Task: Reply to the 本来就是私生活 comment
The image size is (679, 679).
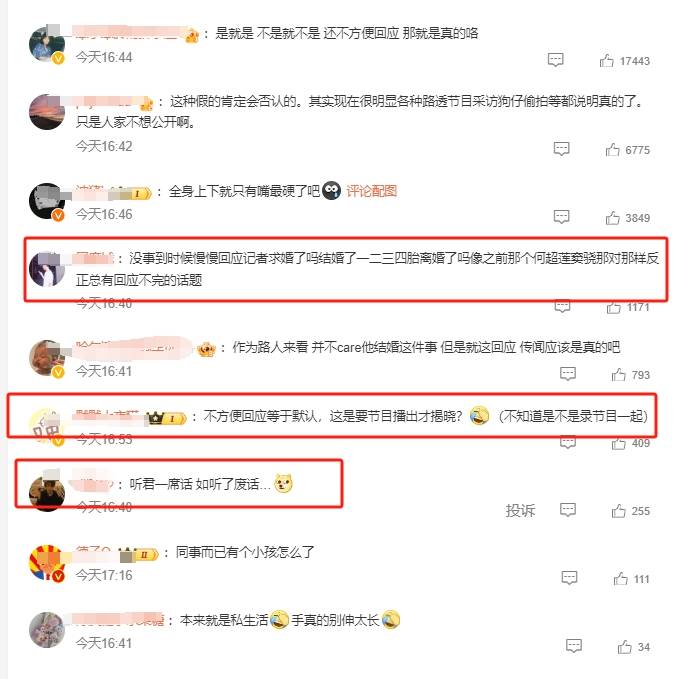Action: (x=574, y=646)
